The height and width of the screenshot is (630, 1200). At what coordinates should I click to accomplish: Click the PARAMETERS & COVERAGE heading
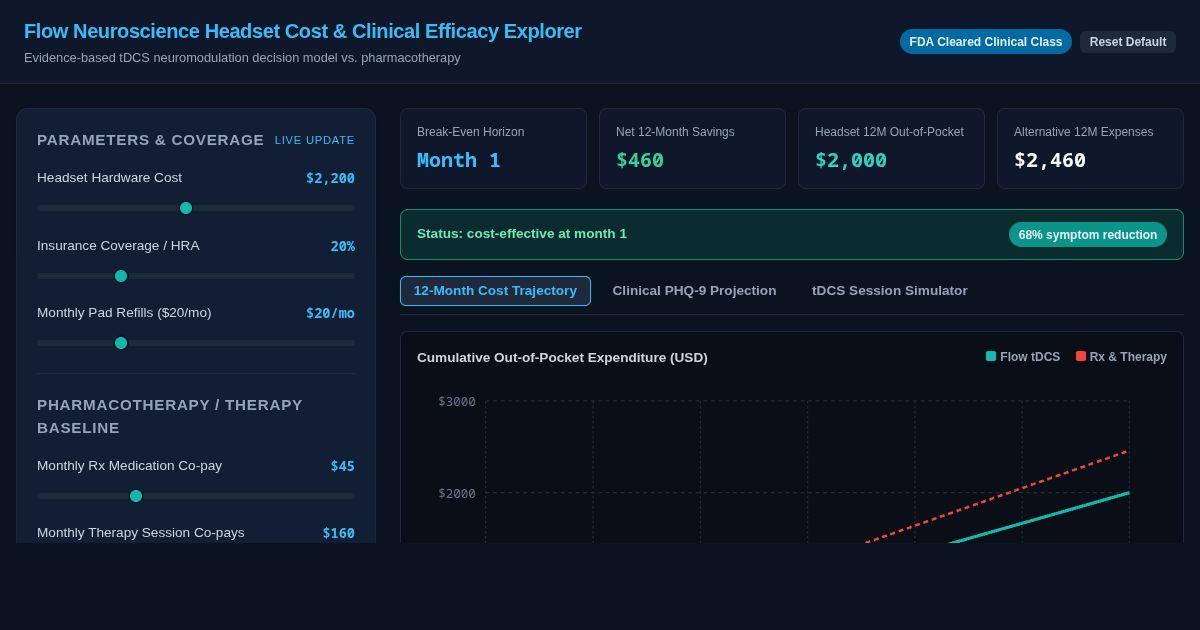pos(151,140)
